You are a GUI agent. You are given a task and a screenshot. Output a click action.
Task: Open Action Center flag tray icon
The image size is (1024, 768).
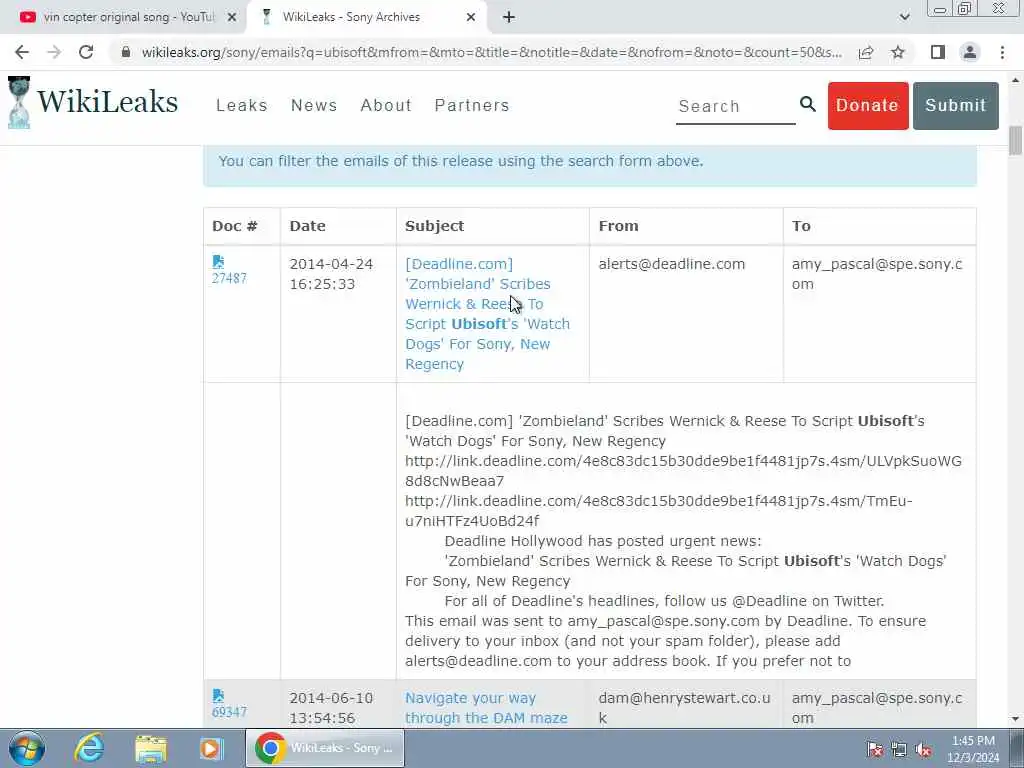874,749
